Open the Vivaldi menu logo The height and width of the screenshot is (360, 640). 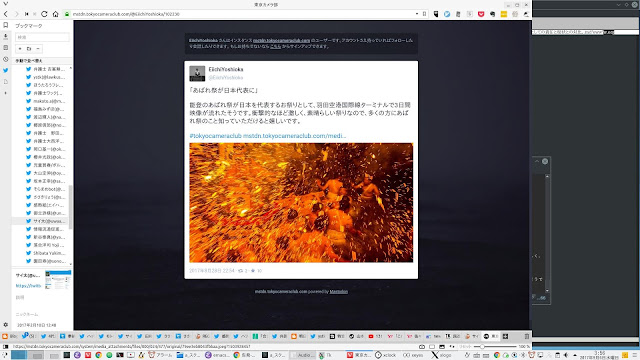5,4
